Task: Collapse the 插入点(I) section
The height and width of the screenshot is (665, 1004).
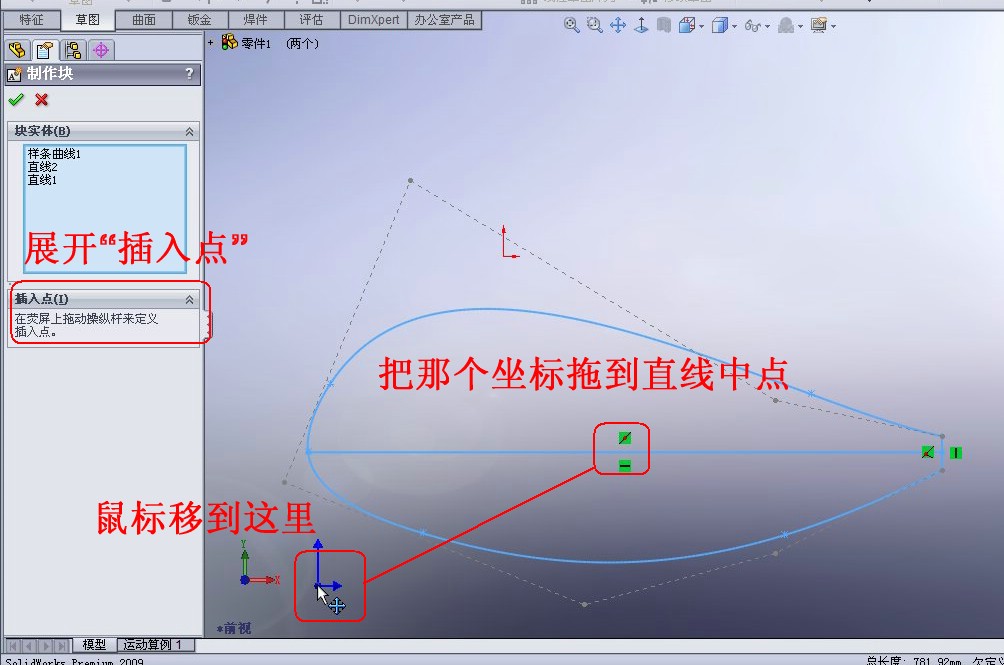Action: click(x=190, y=300)
